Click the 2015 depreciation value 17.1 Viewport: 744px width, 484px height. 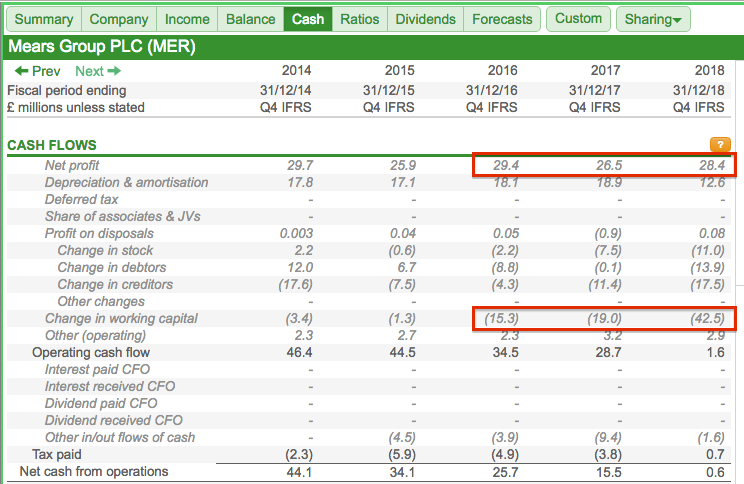(403, 183)
